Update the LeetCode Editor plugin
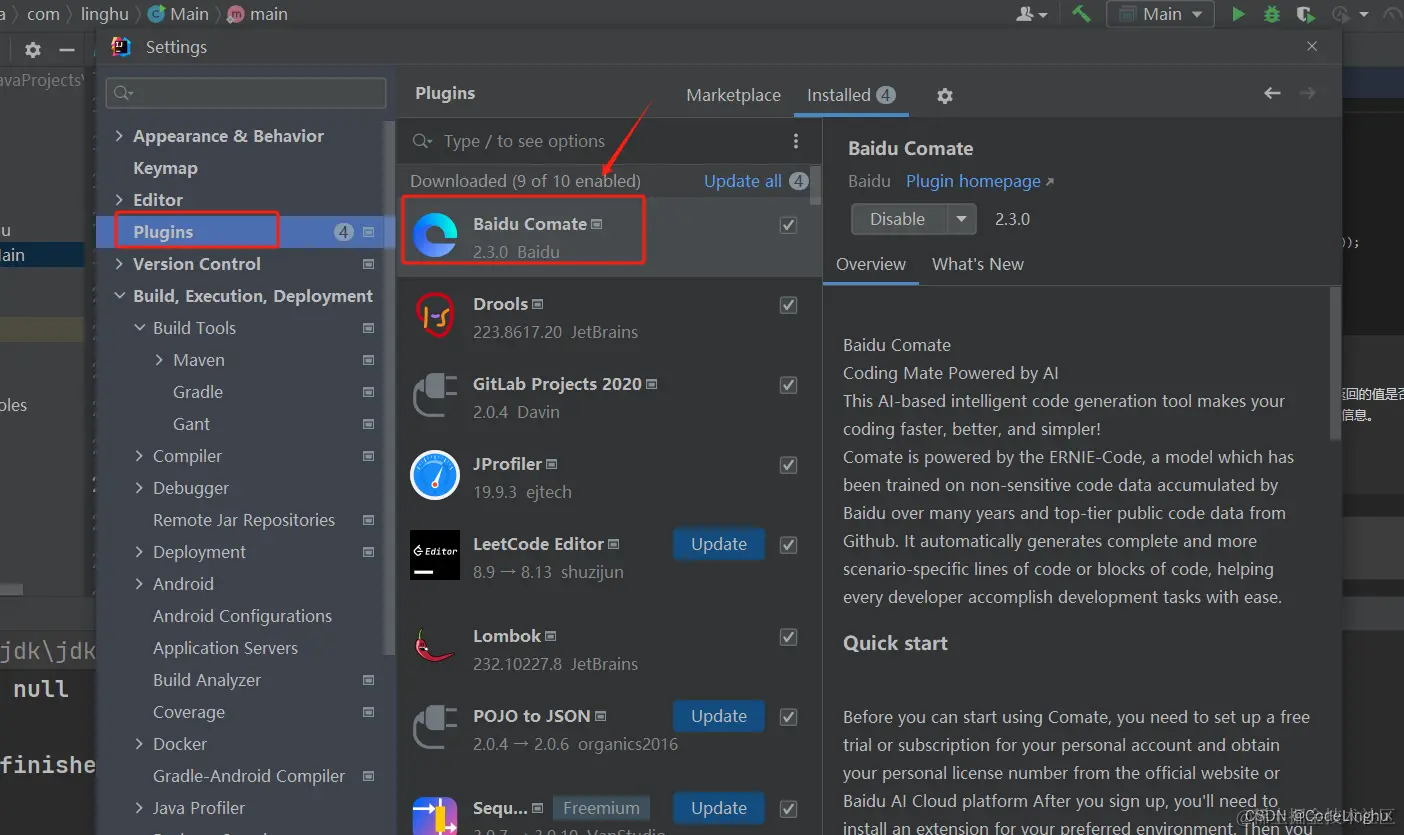The width and height of the screenshot is (1404, 835). click(719, 544)
